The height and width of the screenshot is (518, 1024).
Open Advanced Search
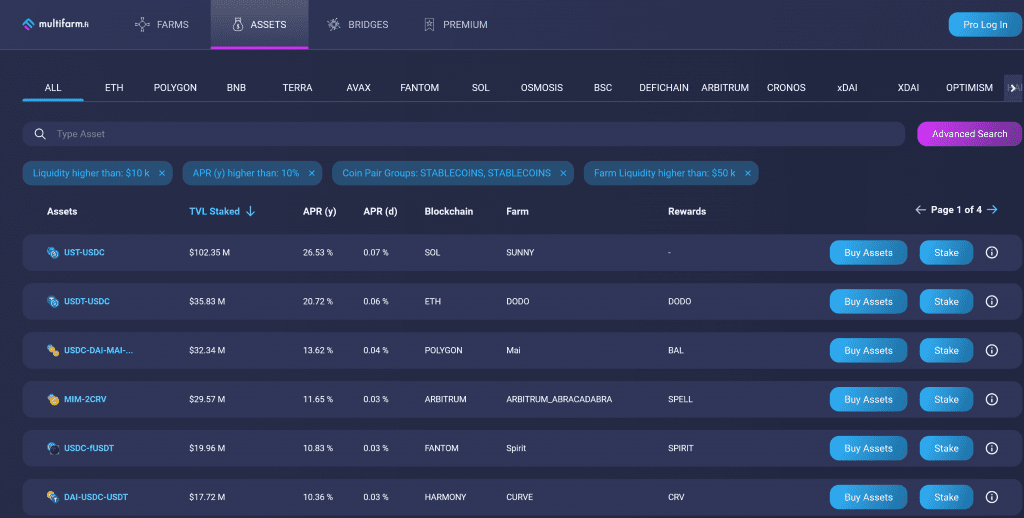(x=969, y=134)
